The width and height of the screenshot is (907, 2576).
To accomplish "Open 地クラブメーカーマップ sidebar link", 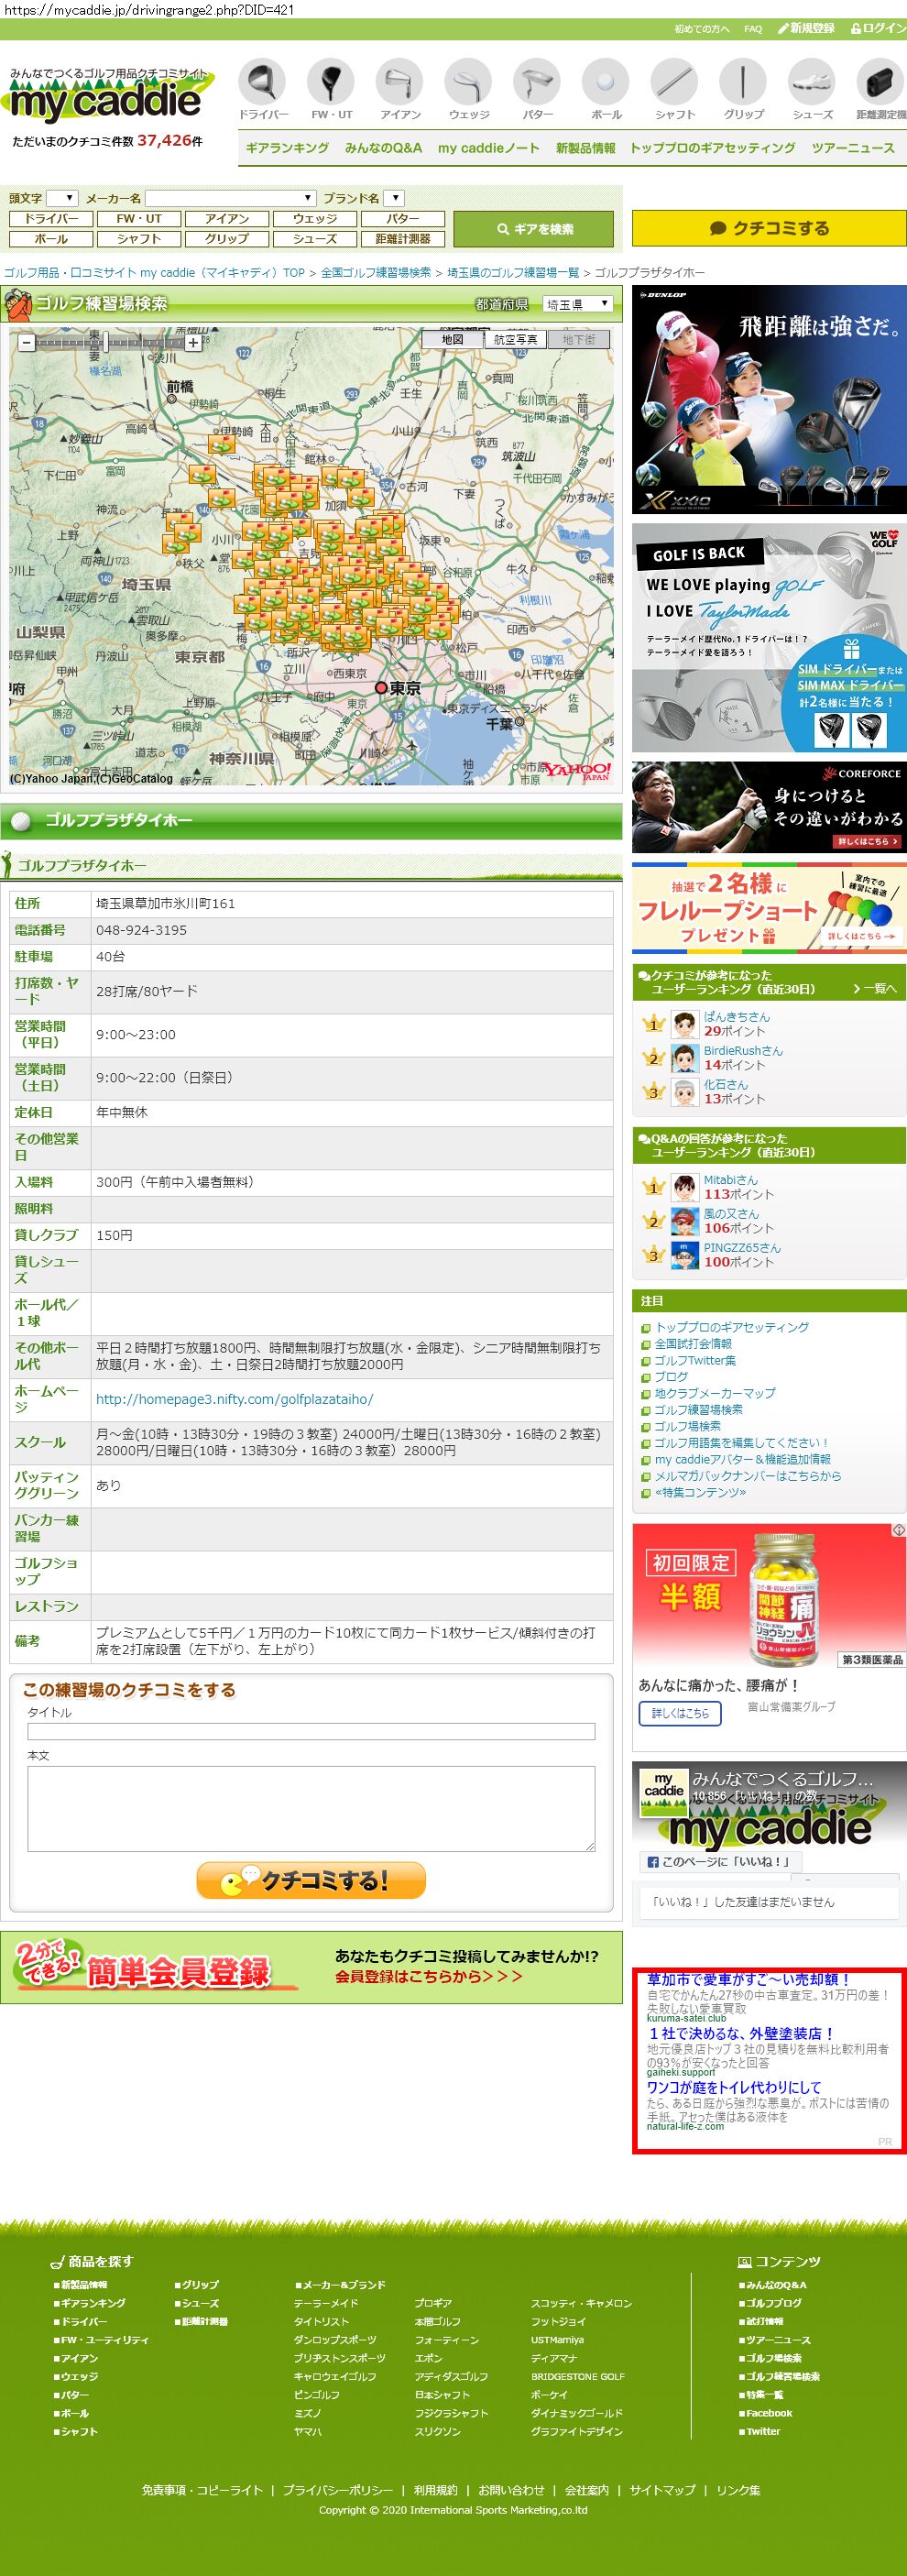I will click(714, 1393).
